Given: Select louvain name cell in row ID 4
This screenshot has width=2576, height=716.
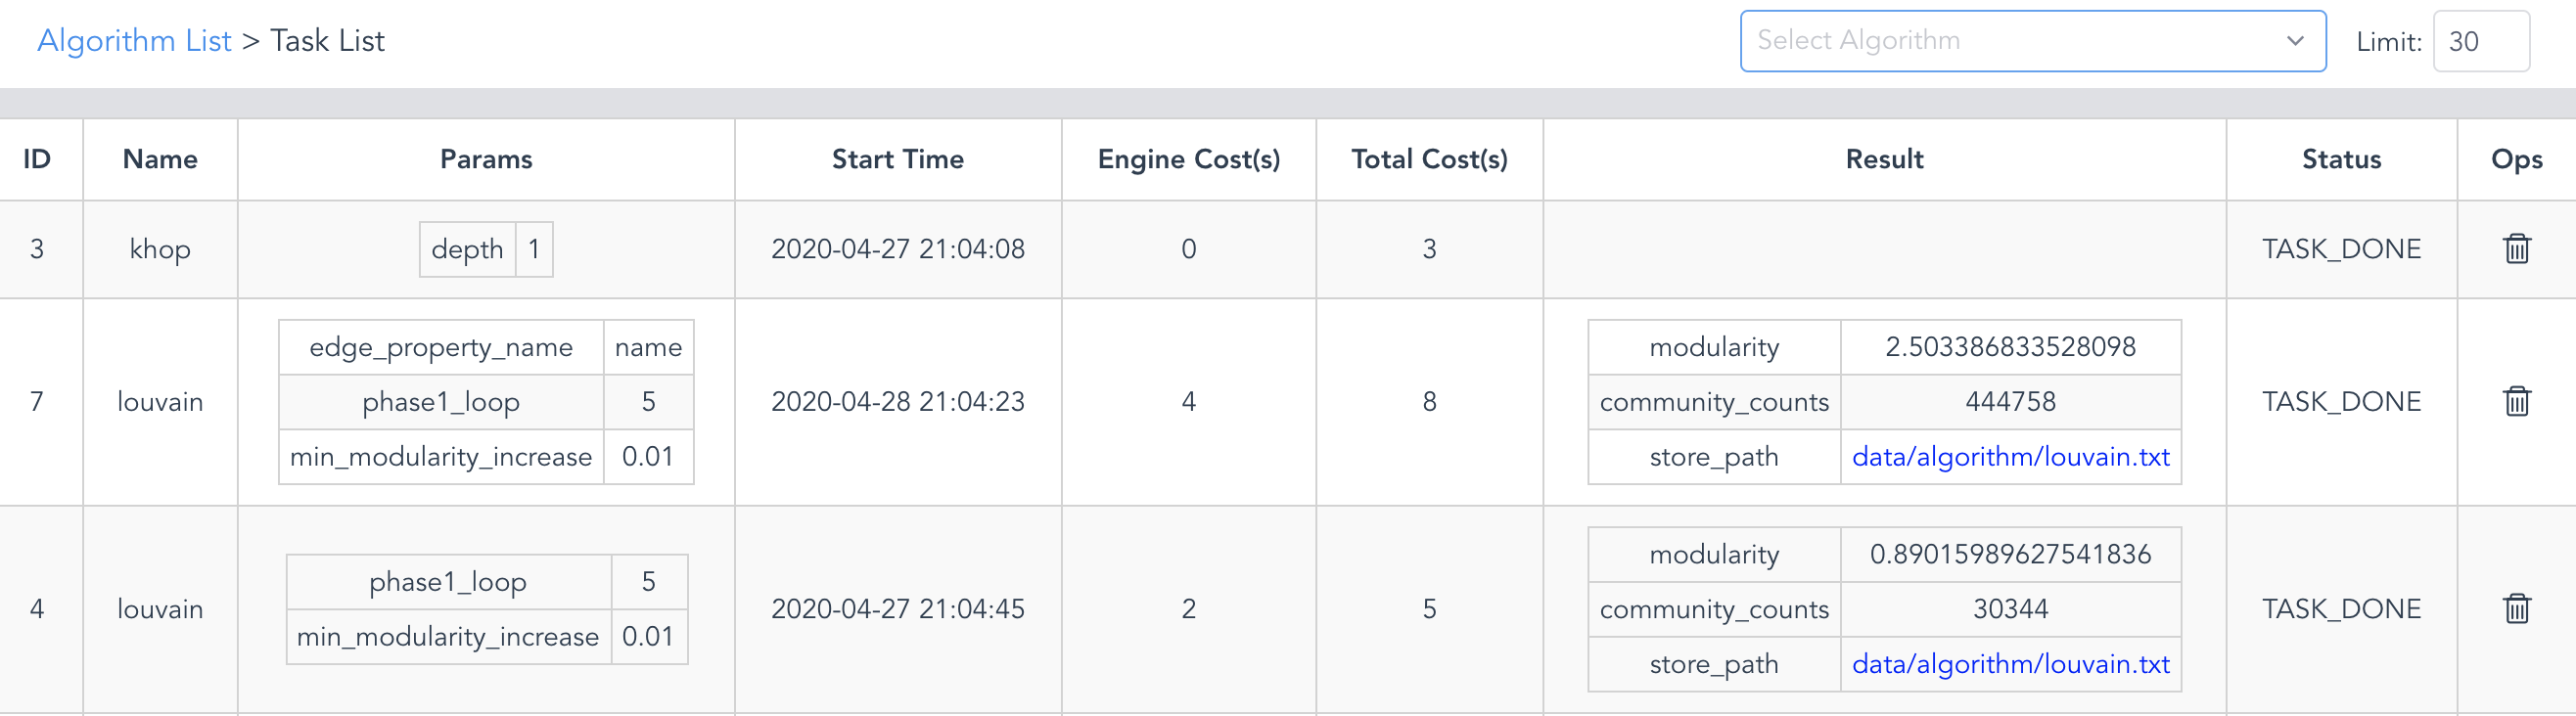Looking at the screenshot, I should click(x=160, y=609).
